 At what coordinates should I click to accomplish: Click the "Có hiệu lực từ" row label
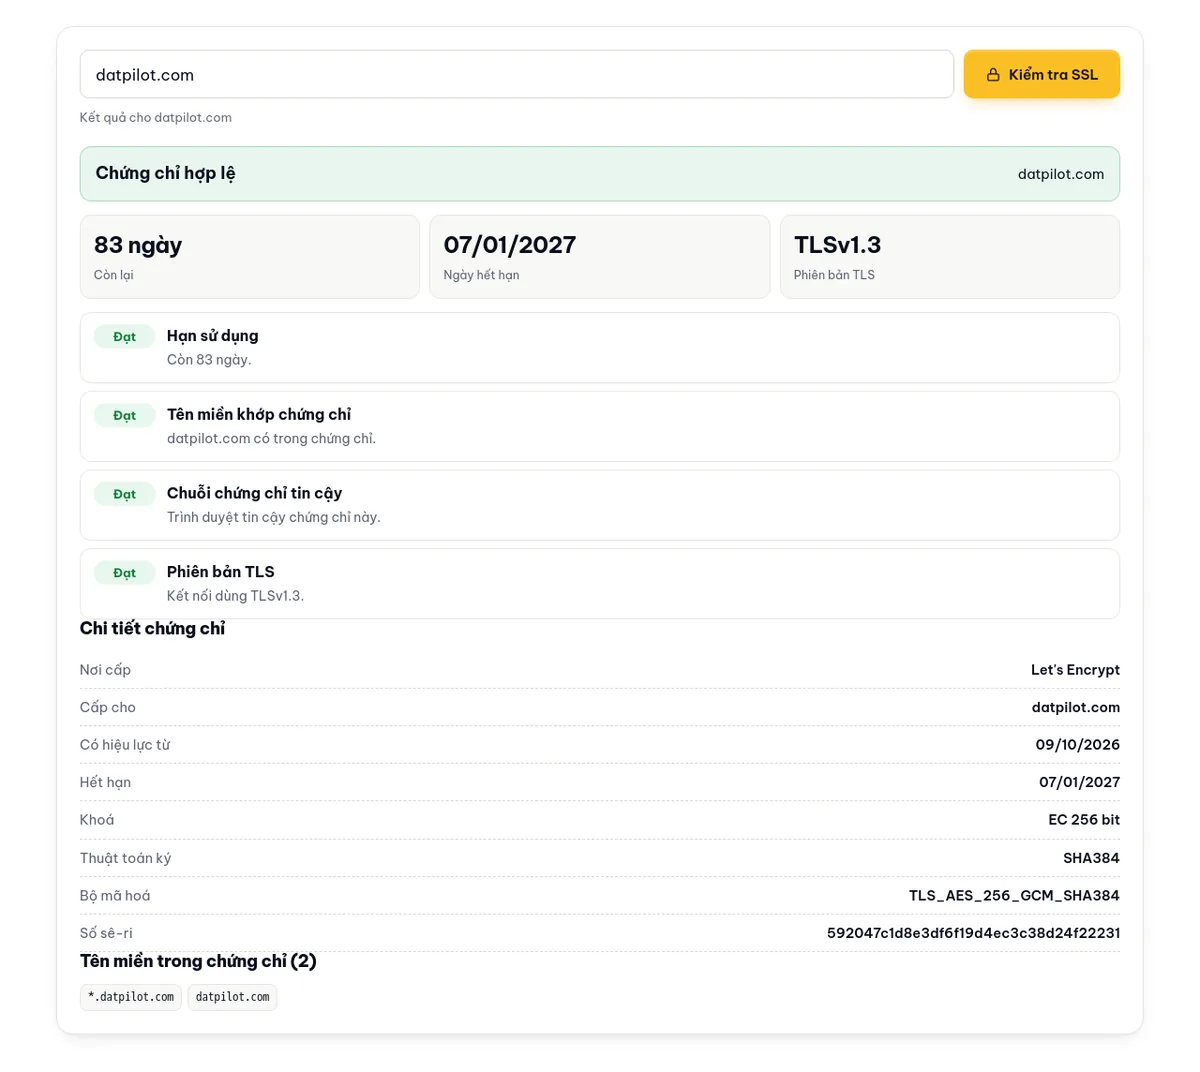click(125, 745)
